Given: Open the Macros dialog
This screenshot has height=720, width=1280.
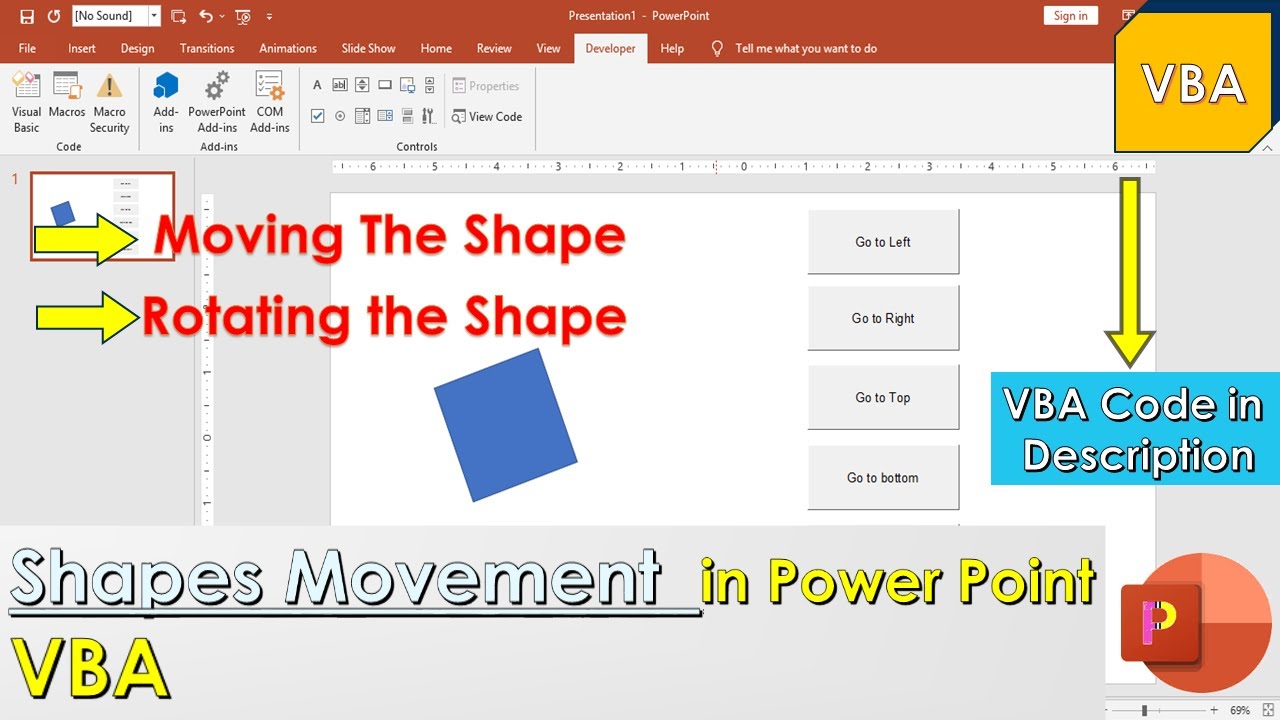Looking at the screenshot, I should pyautogui.click(x=67, y=96).
